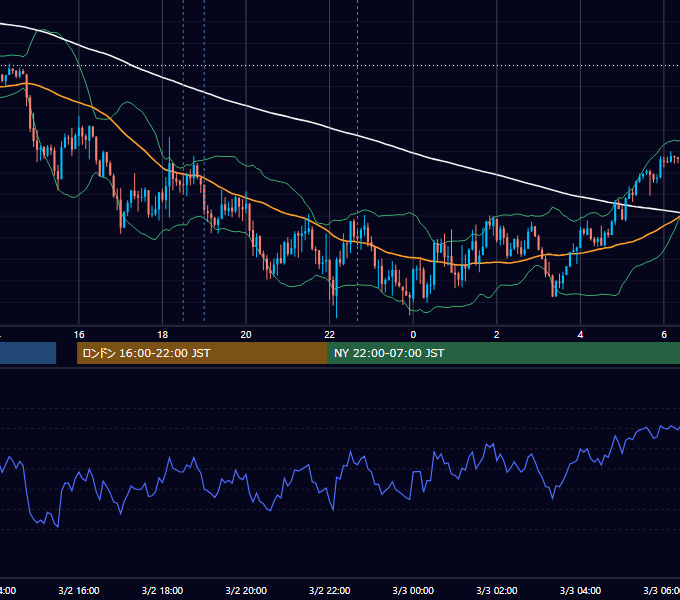Screen dimensions: 680x600
Task: Click the 6 hour axis label
Action: coord(664,335)
